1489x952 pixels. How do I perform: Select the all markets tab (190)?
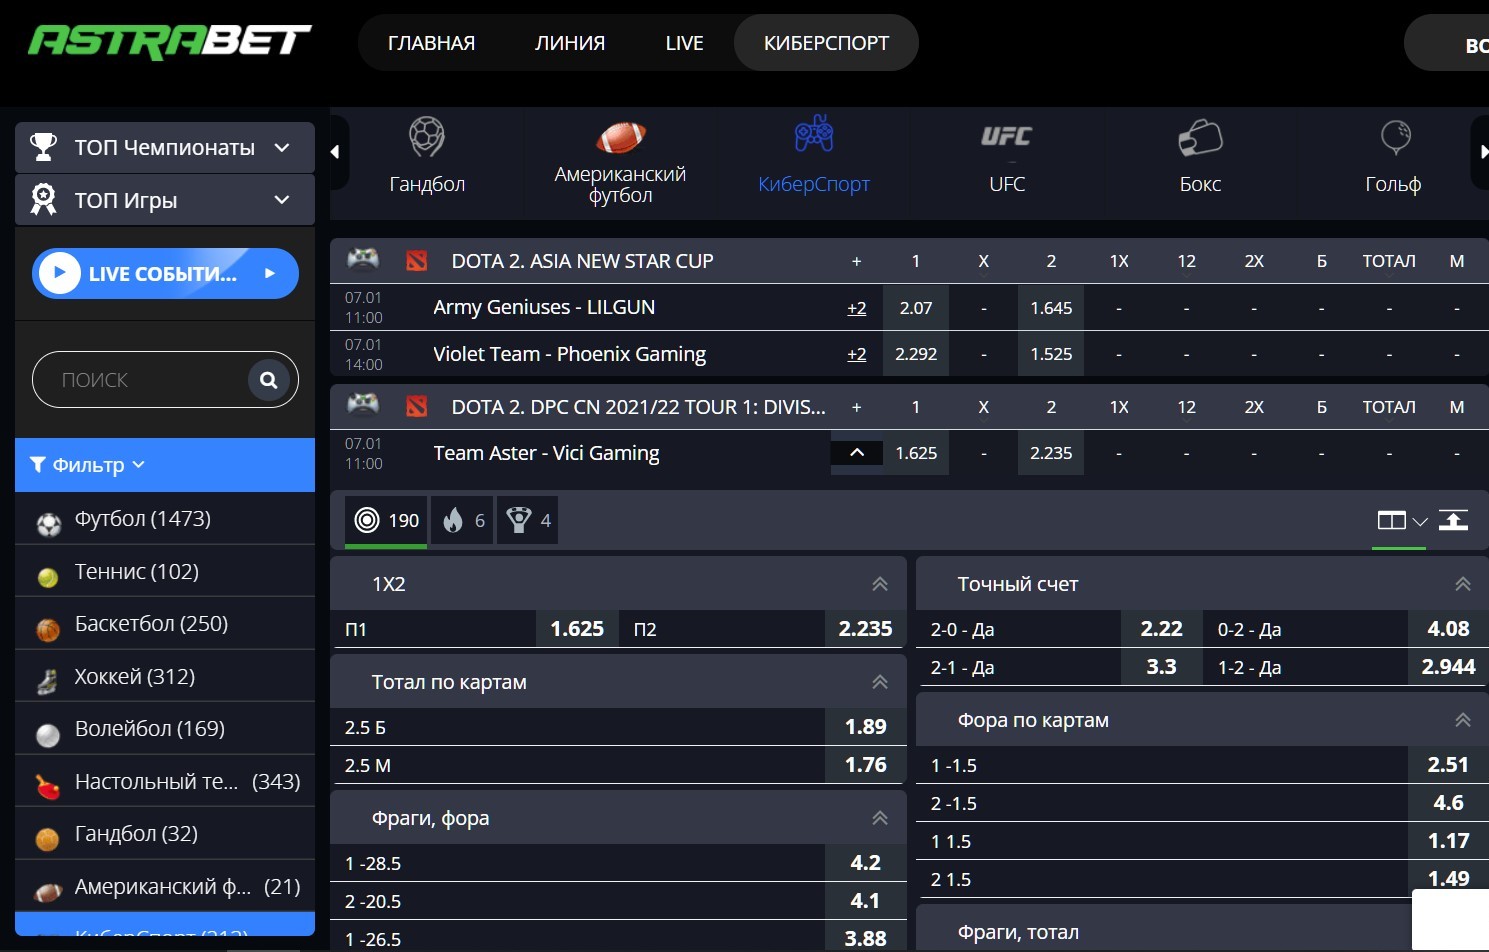coord(387,521)
